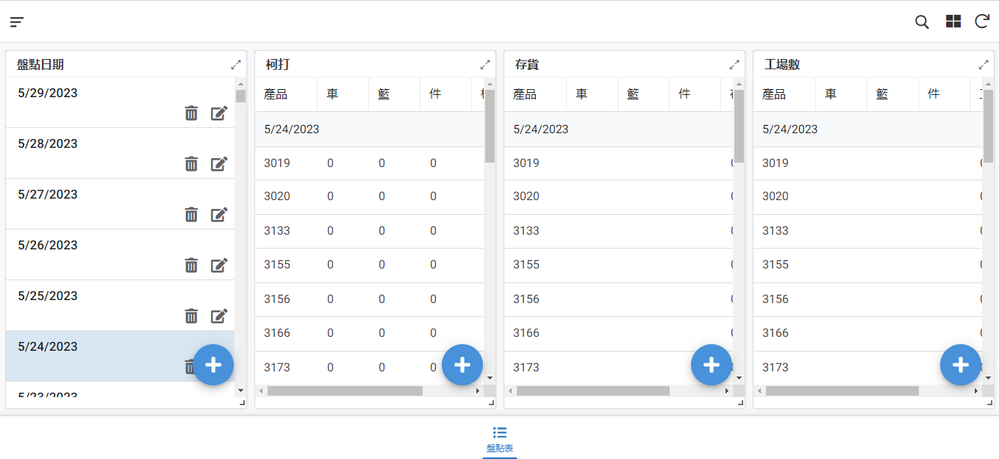This screenshot has width=999, height=459.
Task: Delete the 5/26/2023 entry
Action: (x=191, y=265)
